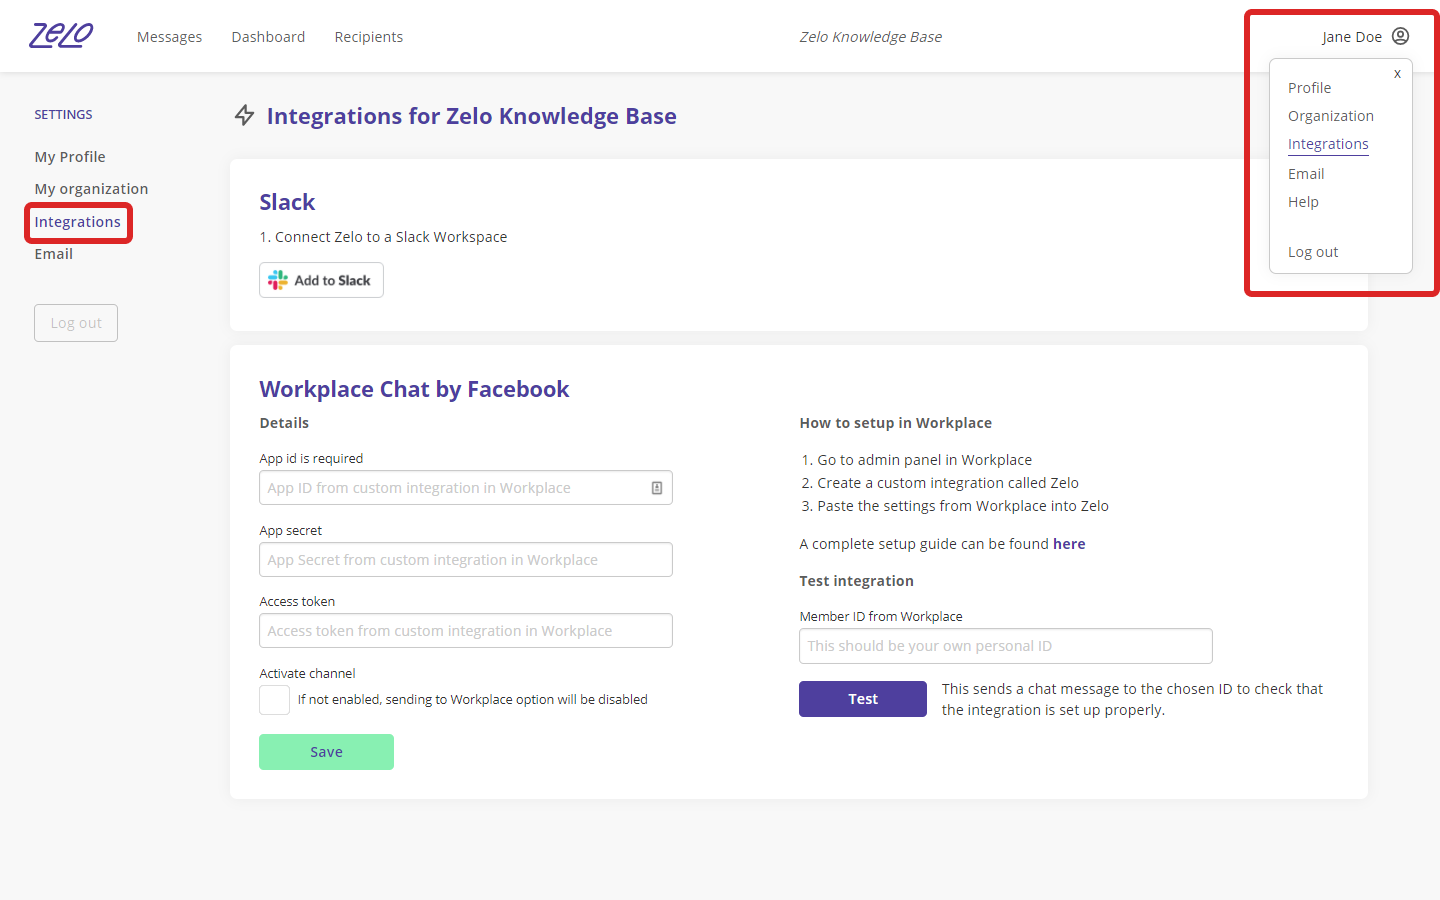Select My Profile in Settings sidebar
The image size is (1440, 900).
coord(70,157)
